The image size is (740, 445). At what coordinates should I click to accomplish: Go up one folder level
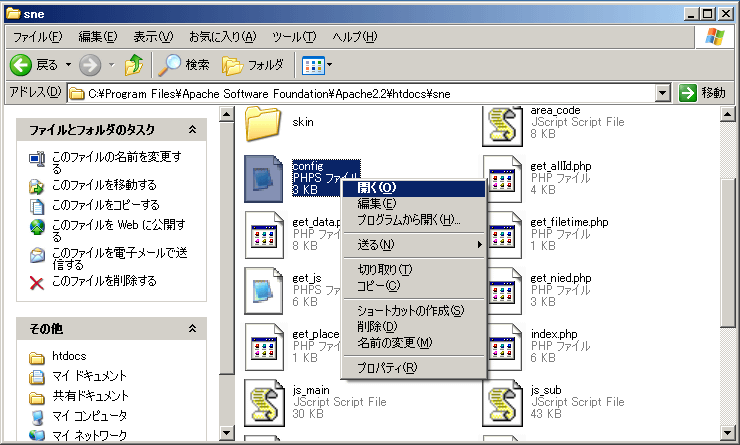pyautogui.click(x=134, y=65)
